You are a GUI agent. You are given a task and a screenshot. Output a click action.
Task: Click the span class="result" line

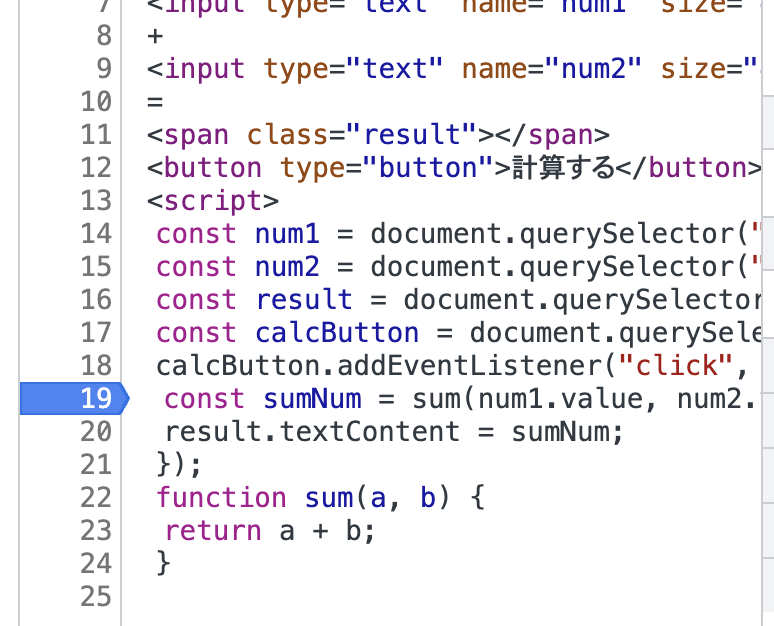click(378, 134)
